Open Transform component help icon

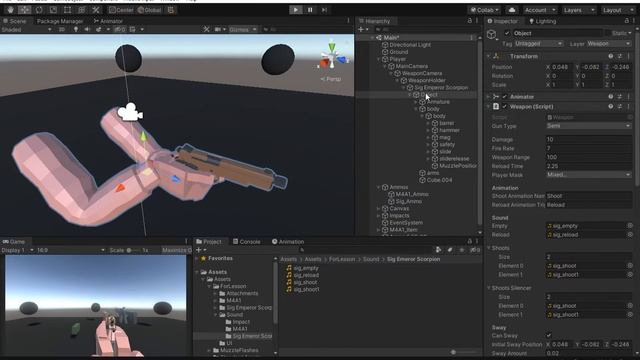pos(611,56)
